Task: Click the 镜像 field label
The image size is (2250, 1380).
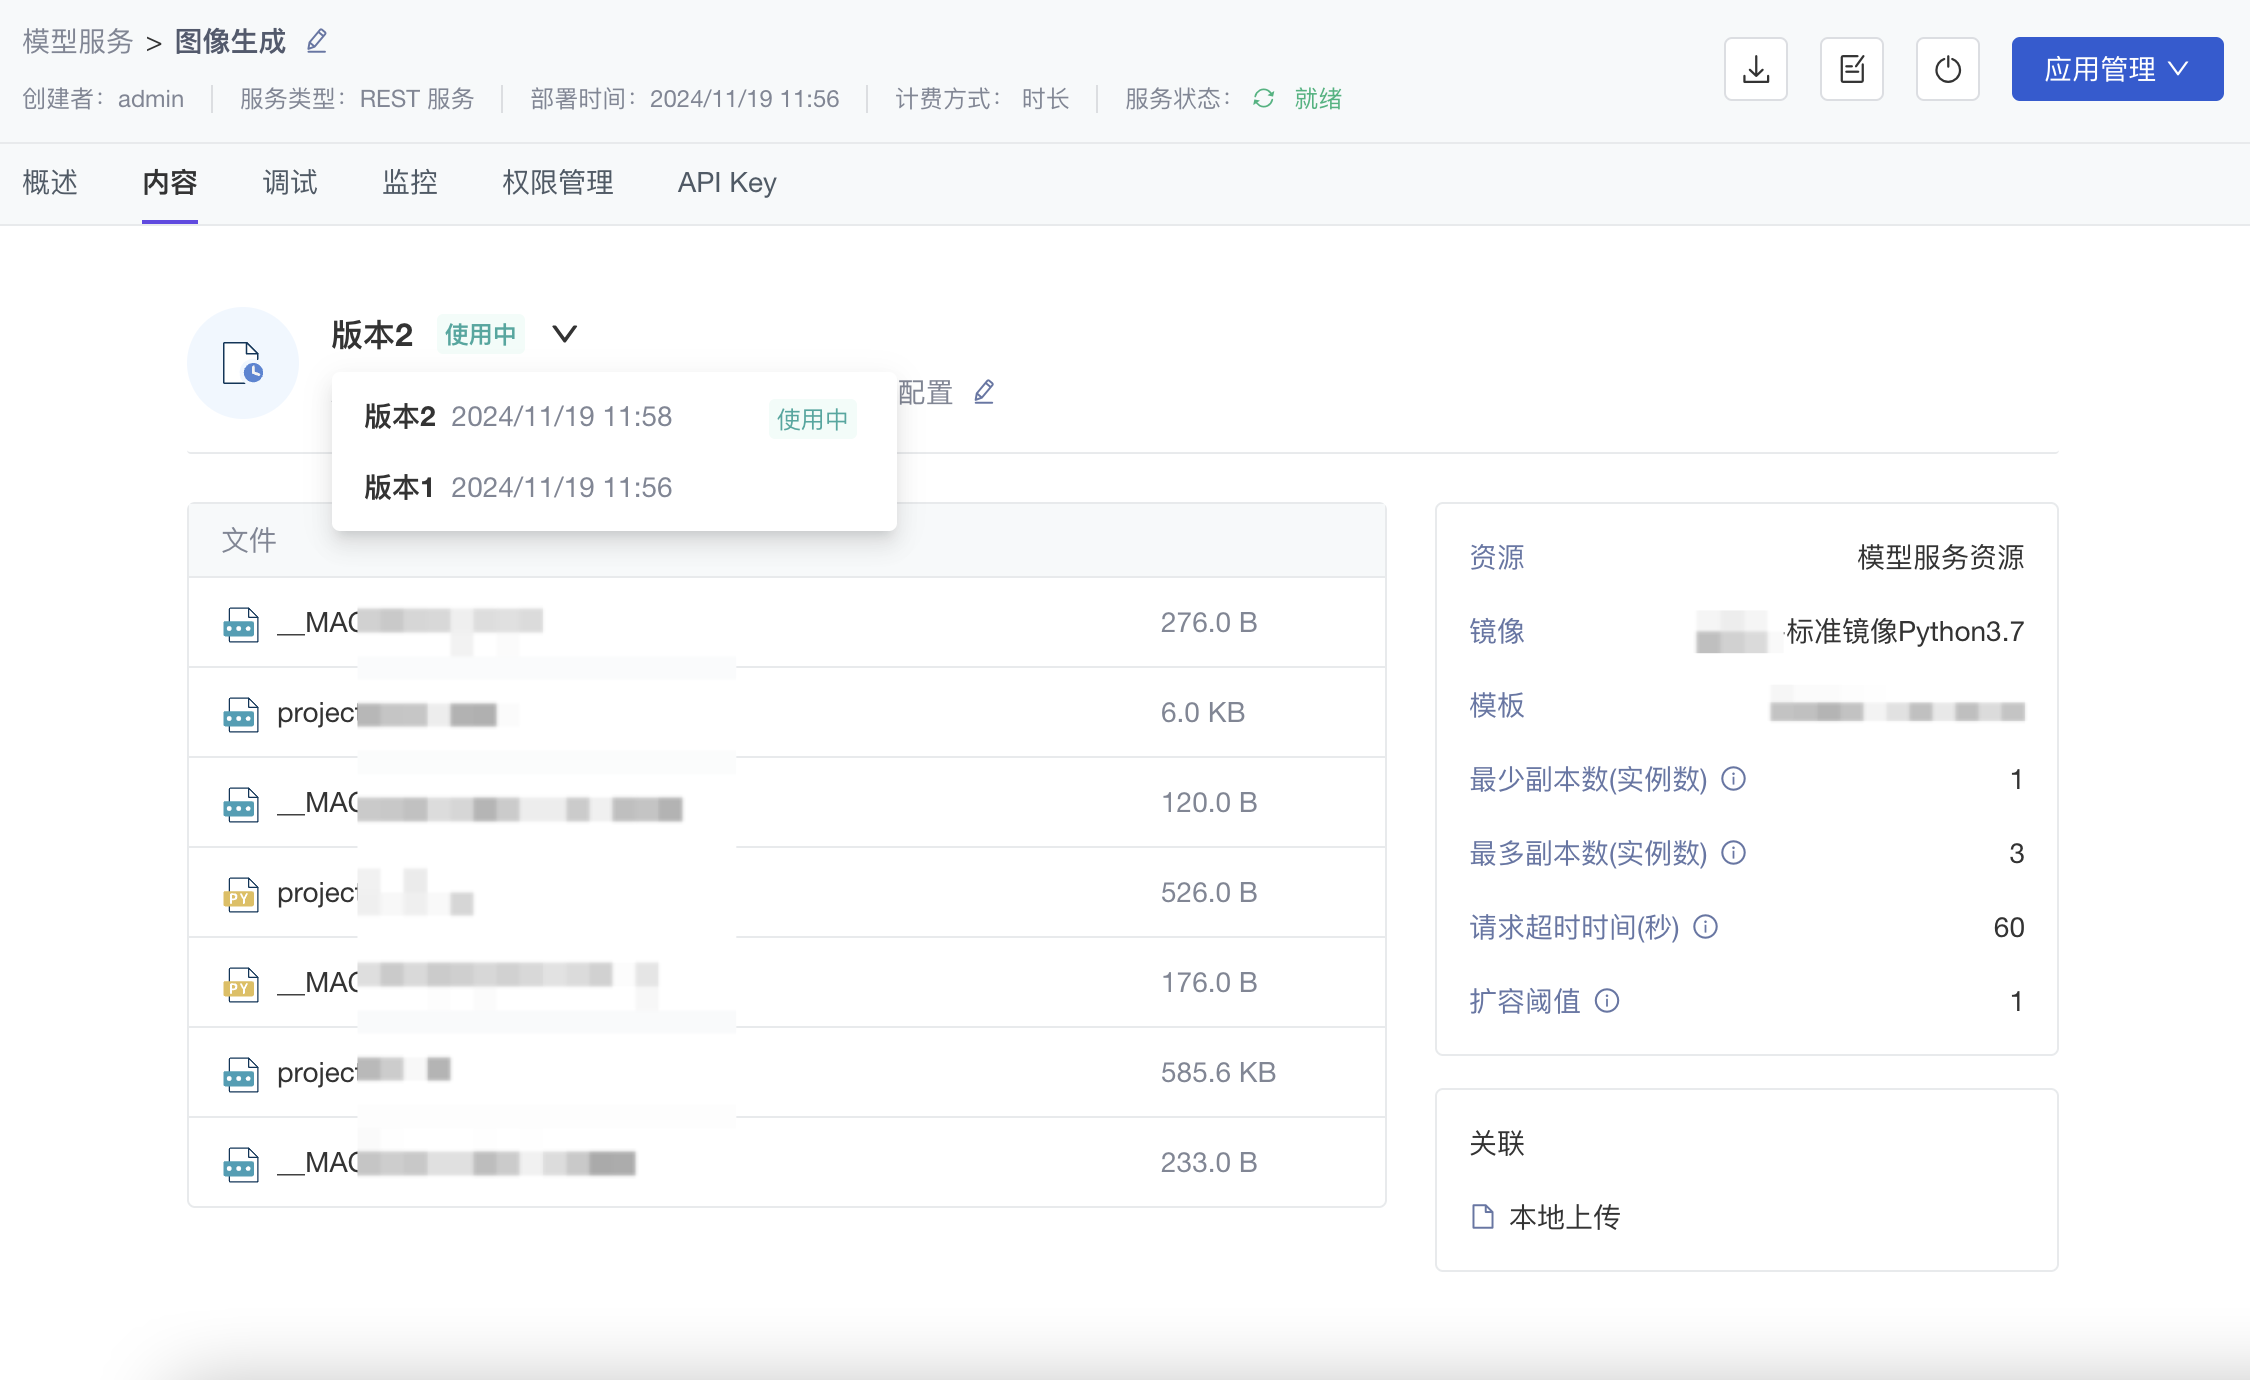Action: pos(1497,631)
